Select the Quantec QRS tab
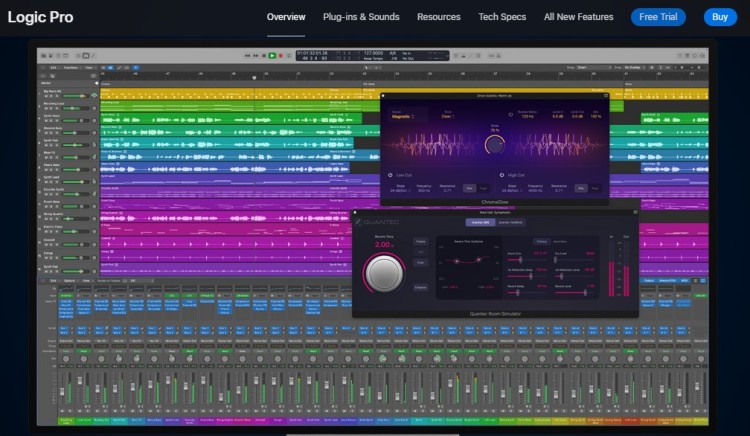The width and height of the screenshot is (750, 436). click(481, 222)
